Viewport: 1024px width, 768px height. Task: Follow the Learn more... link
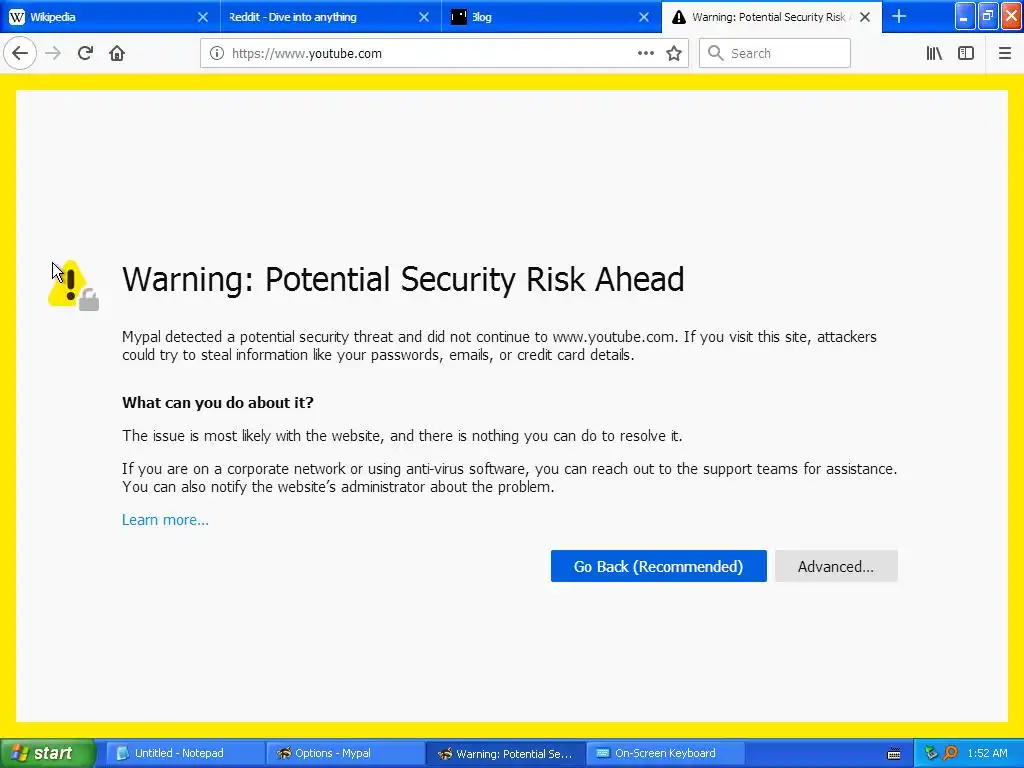pyautogui.click(x=165, y=520)
